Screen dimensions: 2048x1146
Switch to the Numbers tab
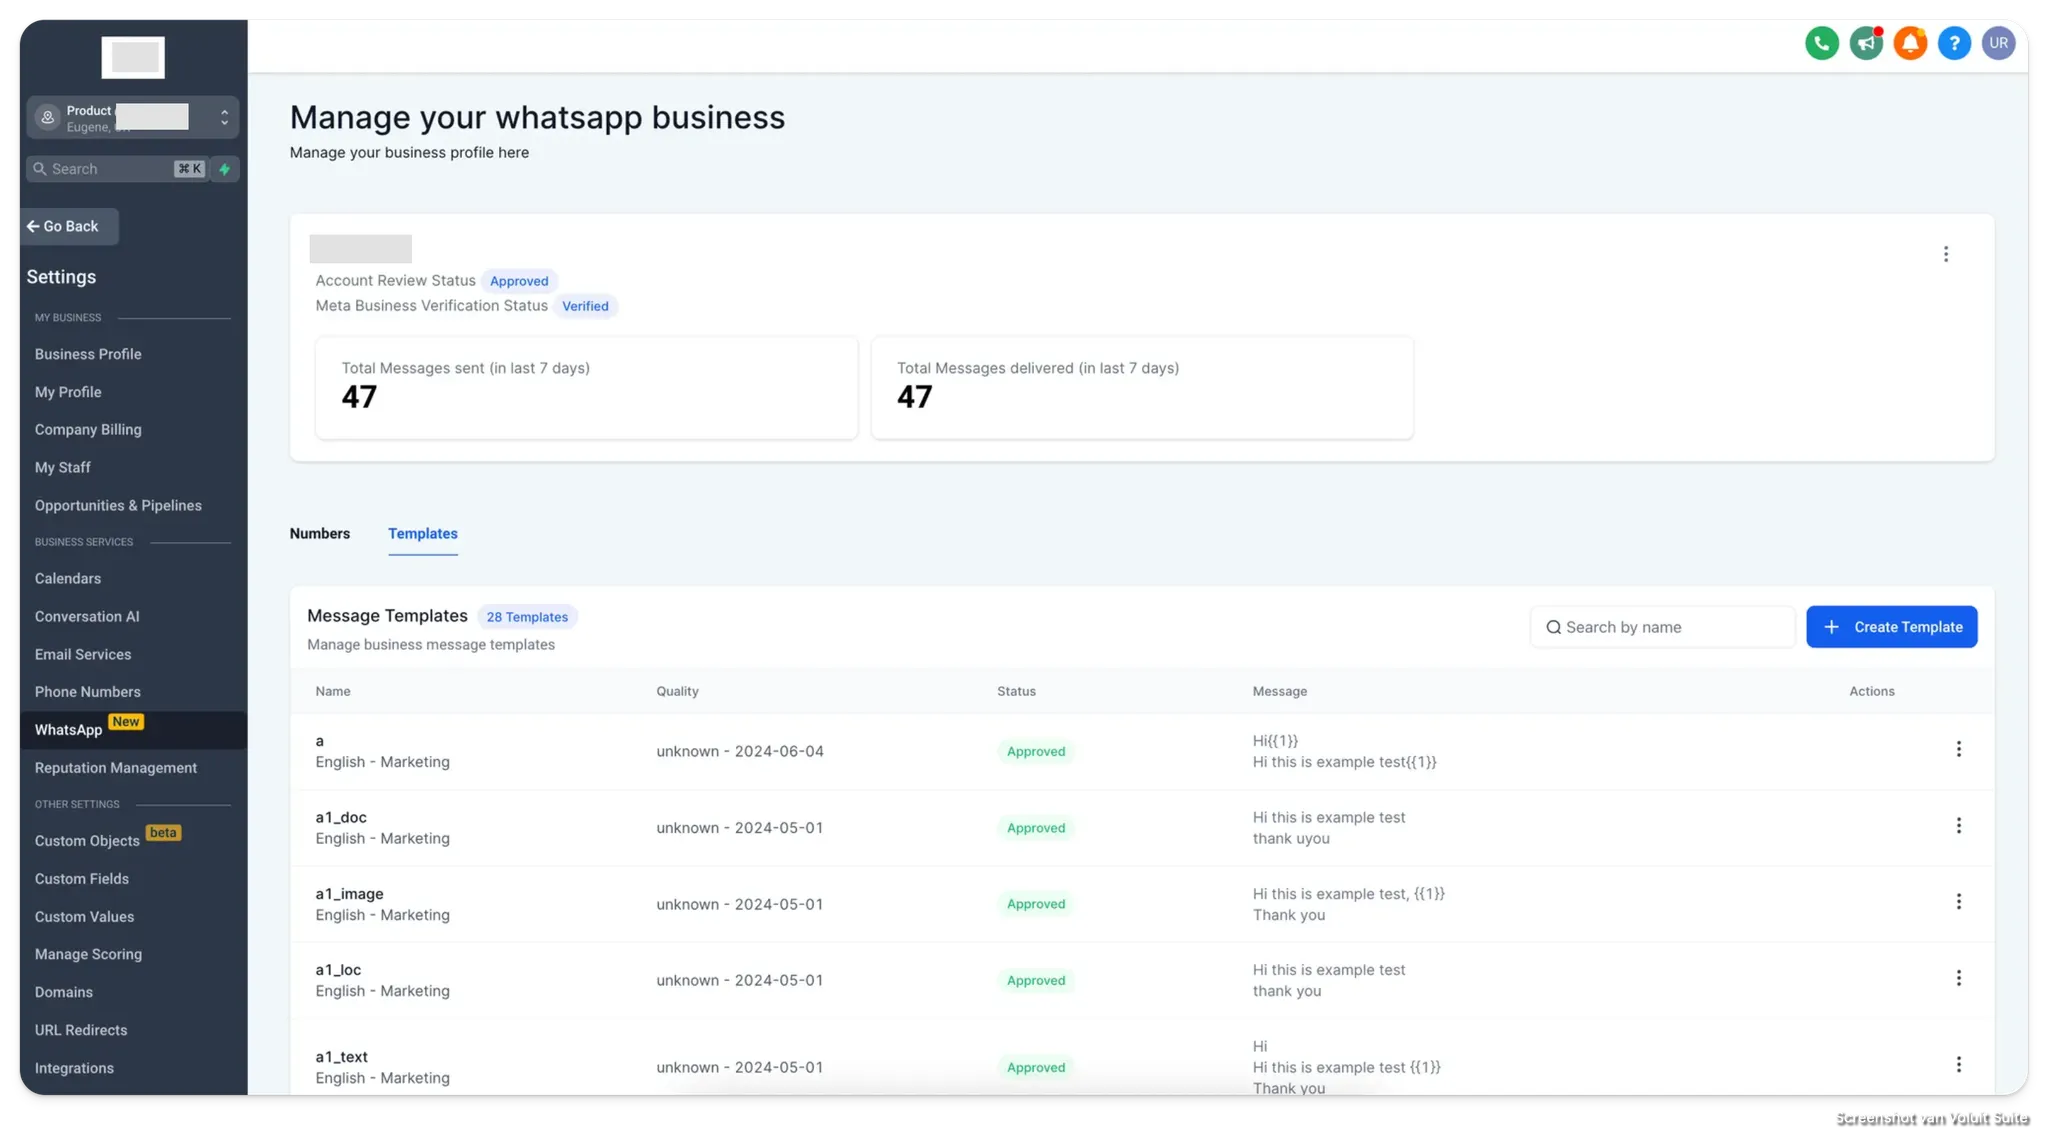(320, 534)
